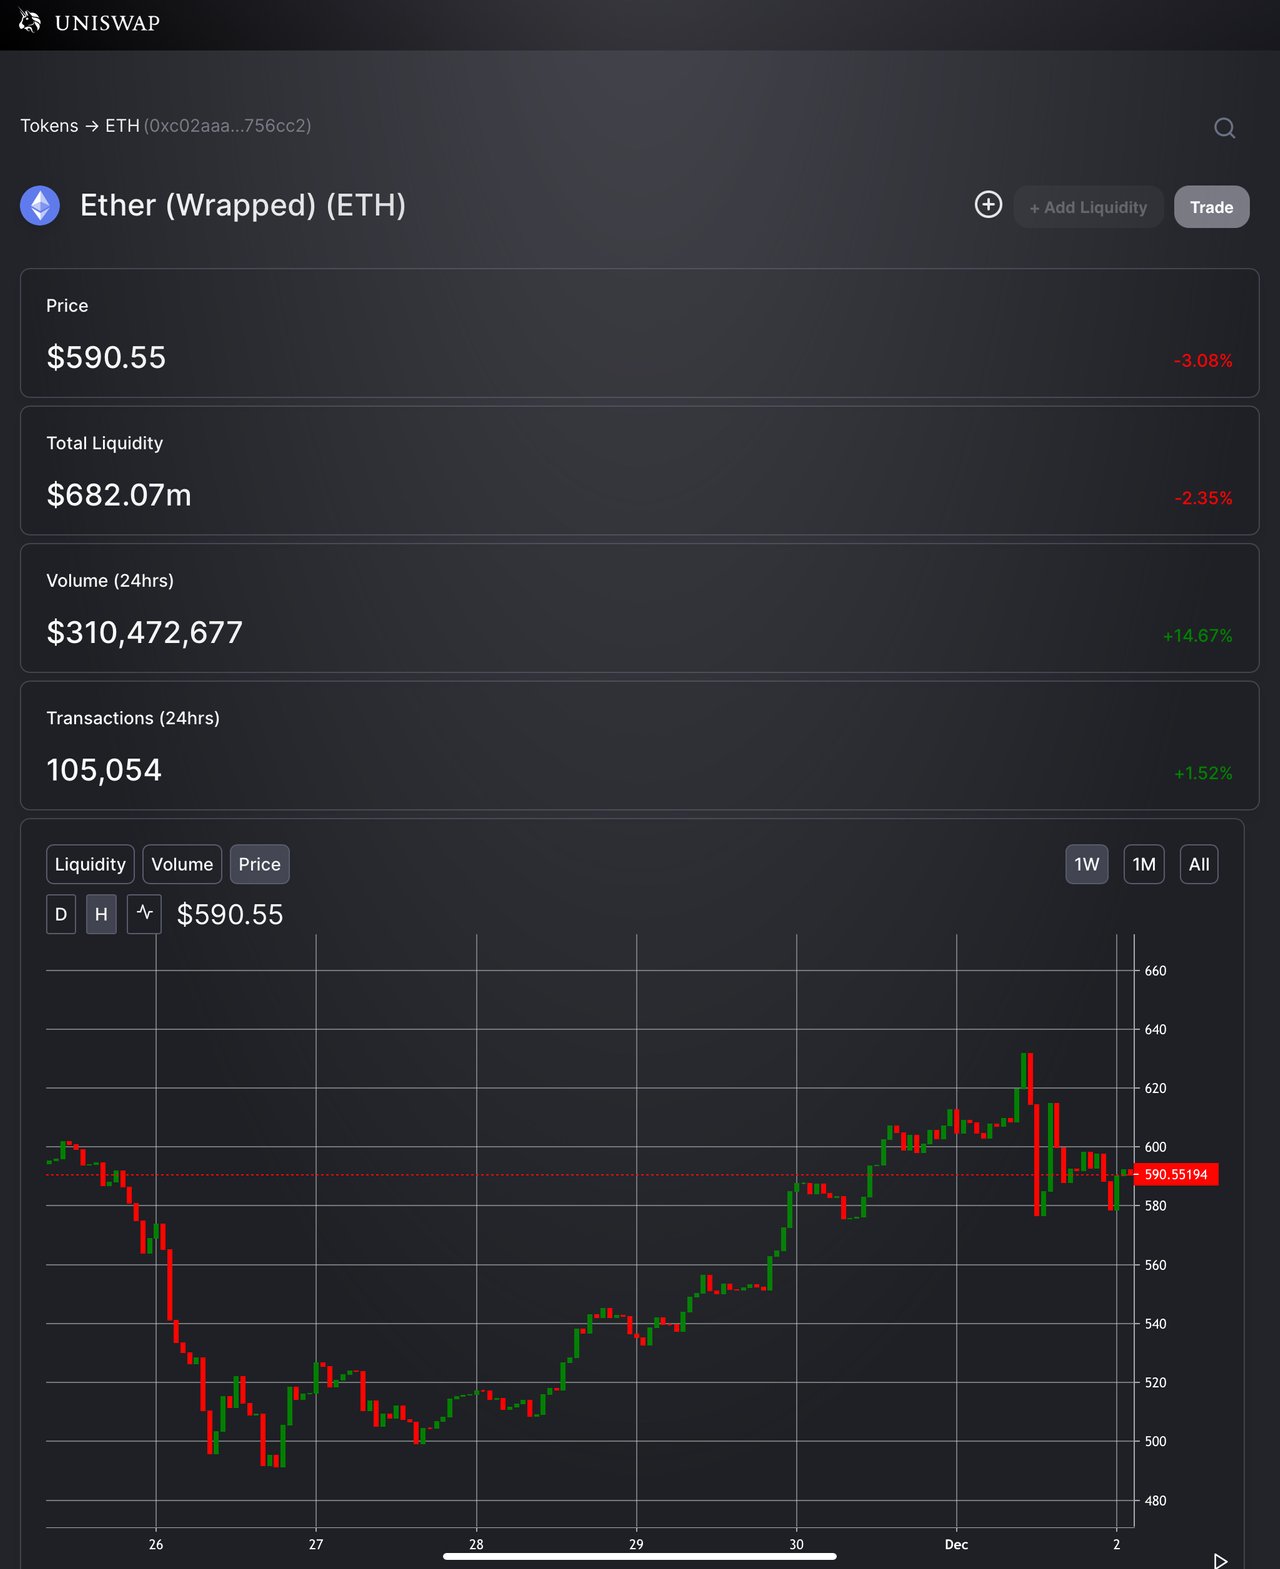The width and height of the screenshot is (1280, 1569).
Task: Go back to the Tokens link
Action: pos(49,126)
